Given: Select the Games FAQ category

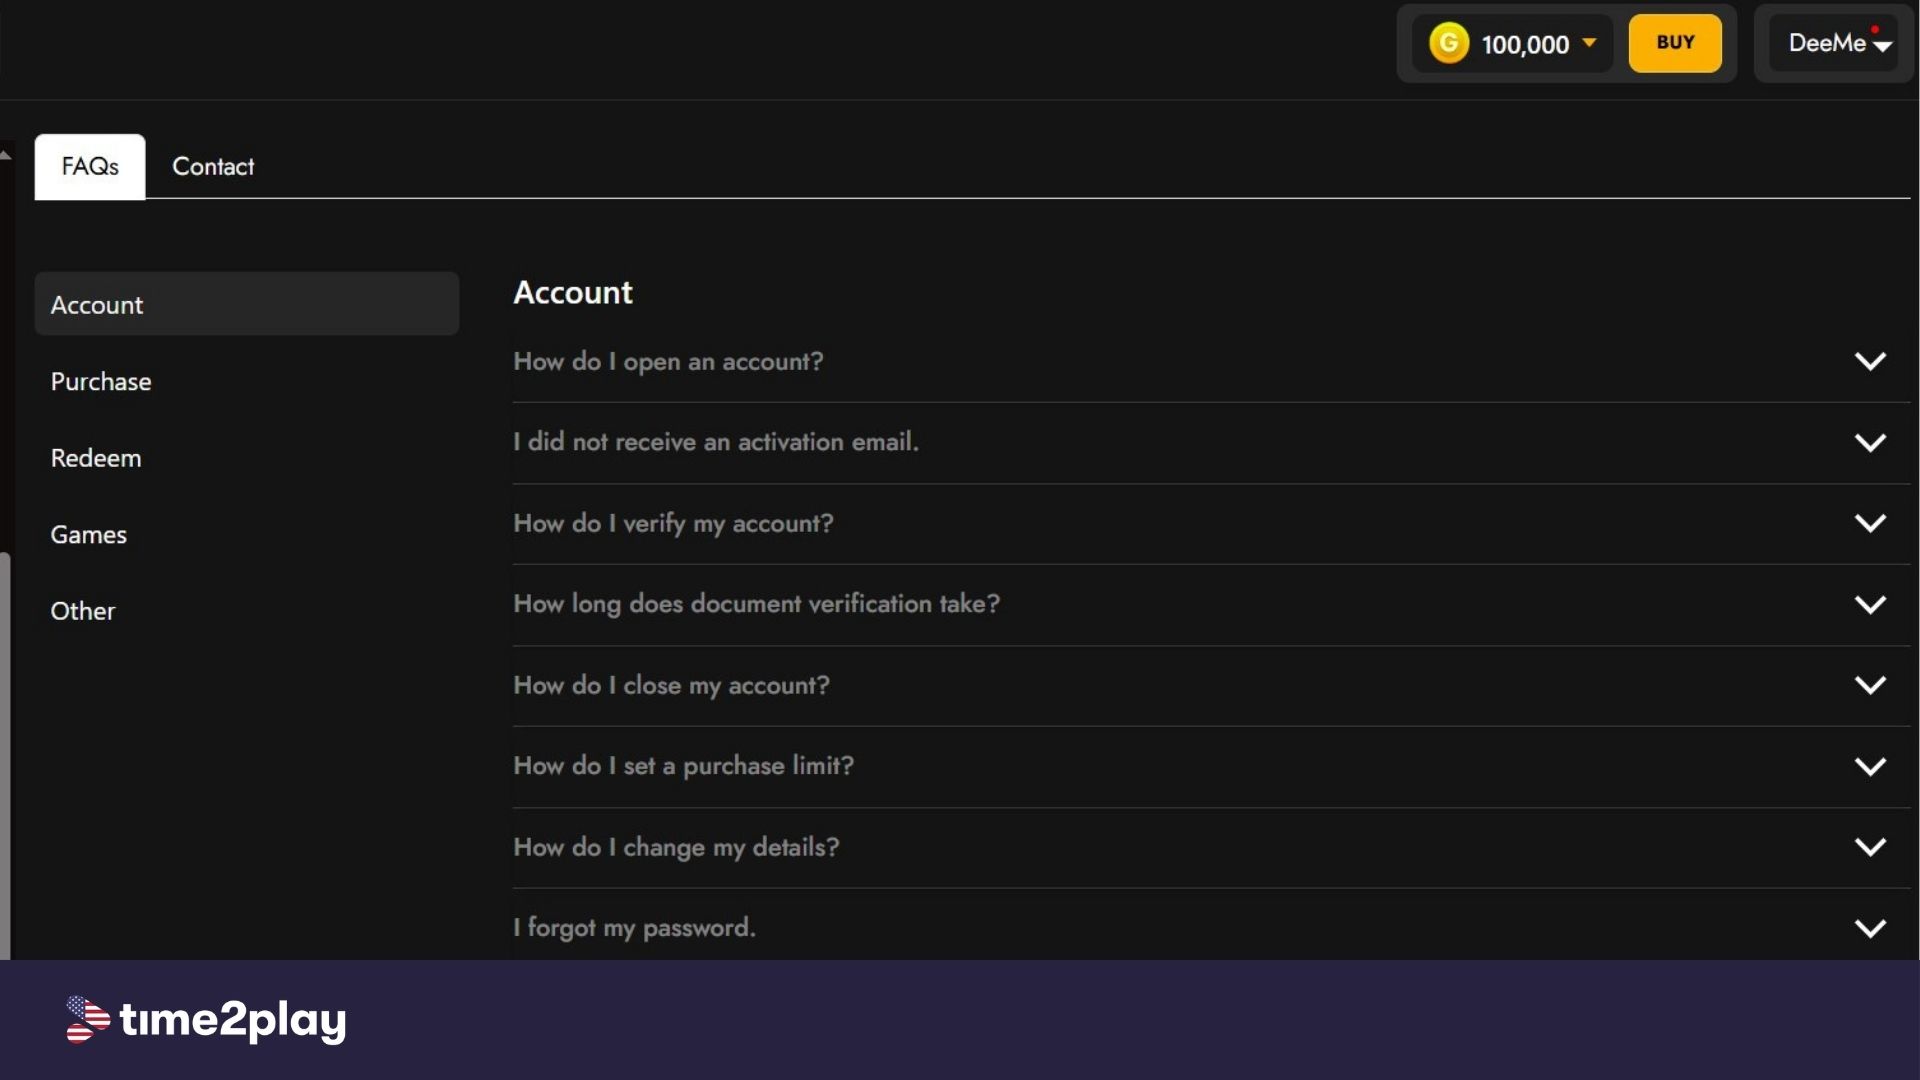Looking at the screenshot, I should (89, 534).
